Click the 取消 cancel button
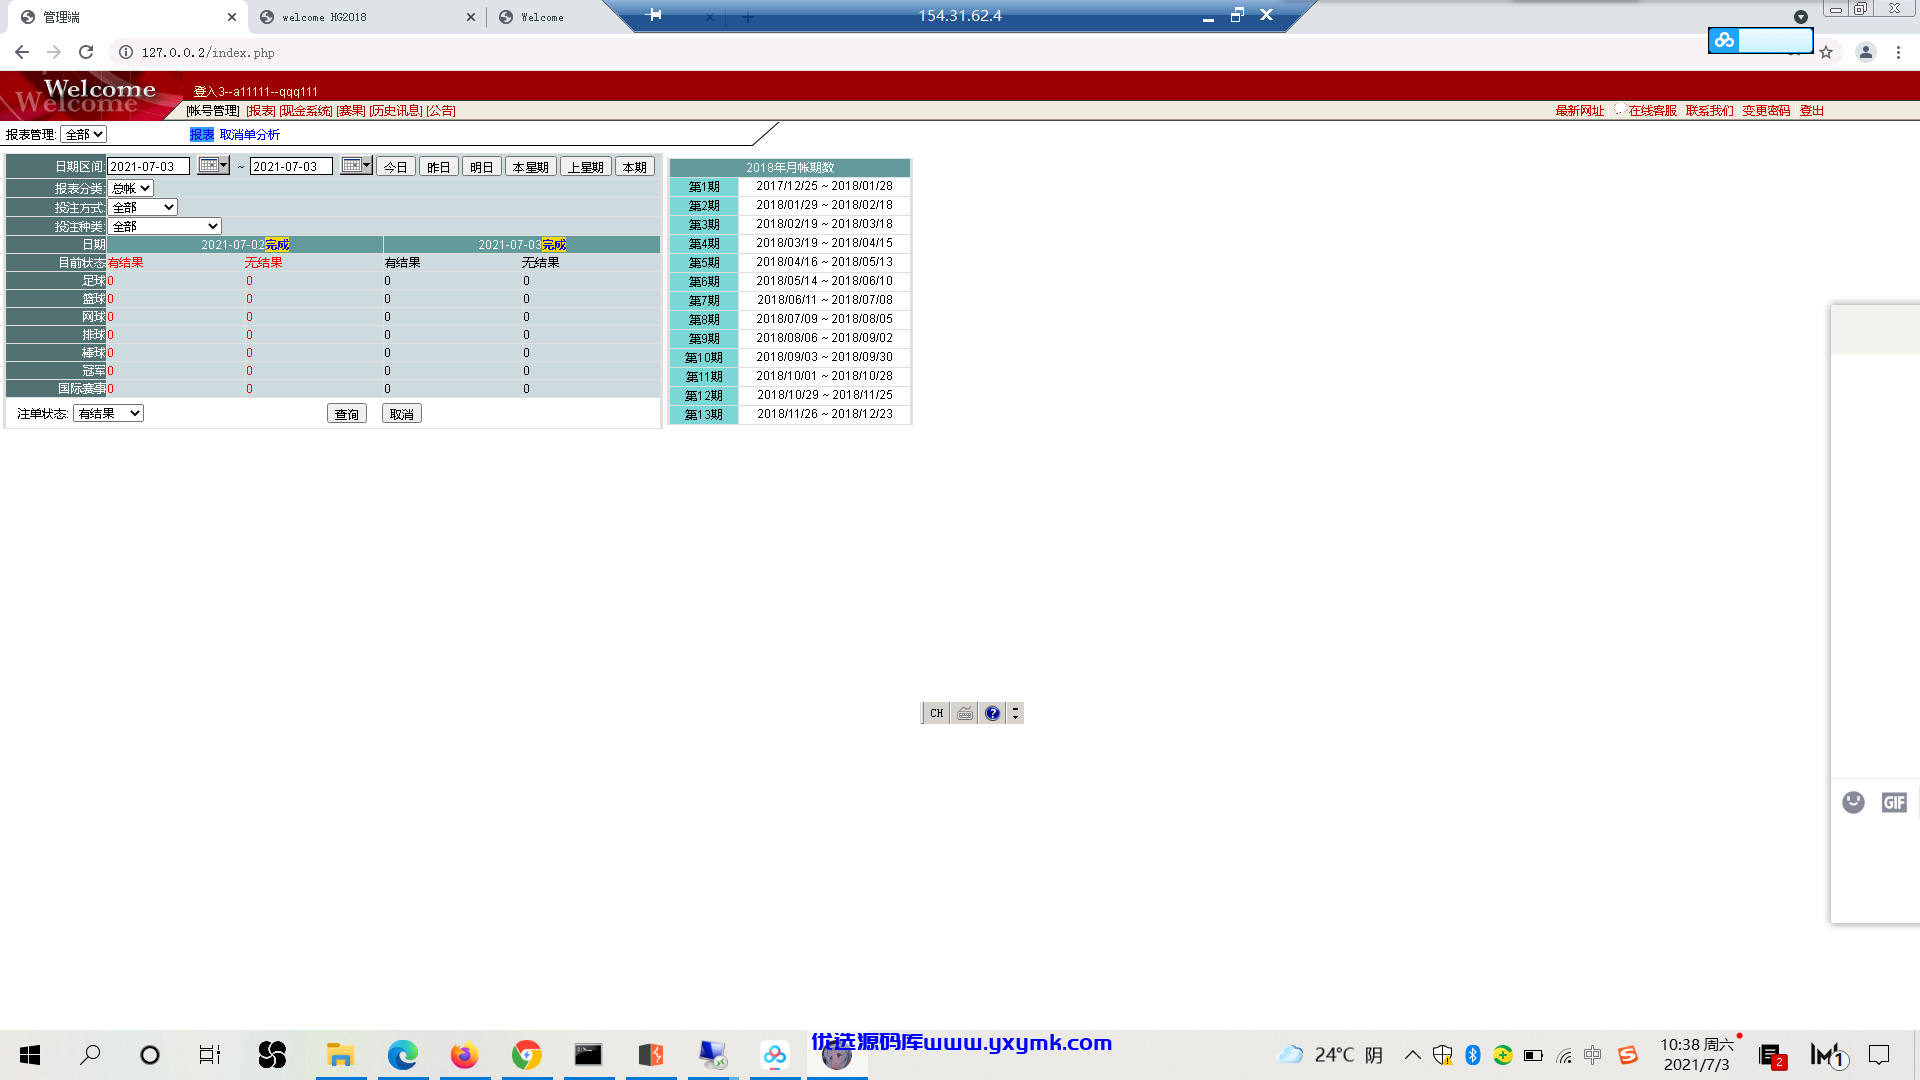 (402, 414)
